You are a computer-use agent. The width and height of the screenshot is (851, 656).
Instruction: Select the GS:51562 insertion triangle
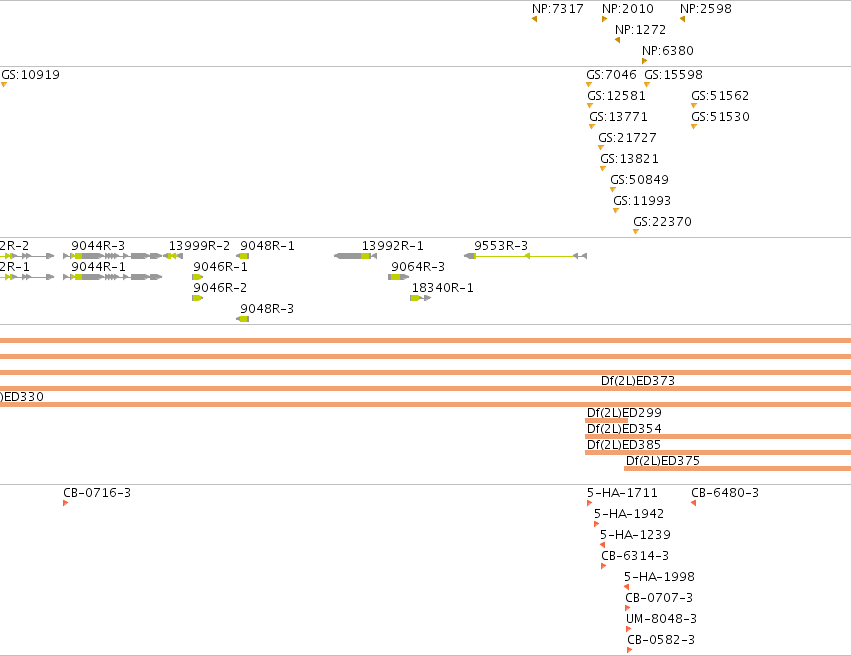(694, 105)
